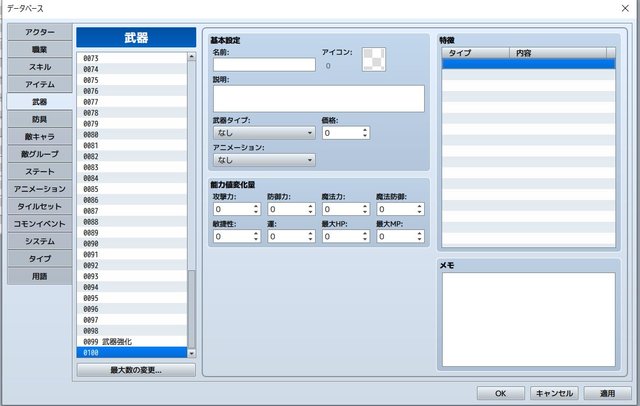The width and height of the screenshot is (640, 406).
Task: Select the アイテム tab
Action: [40, 84]
